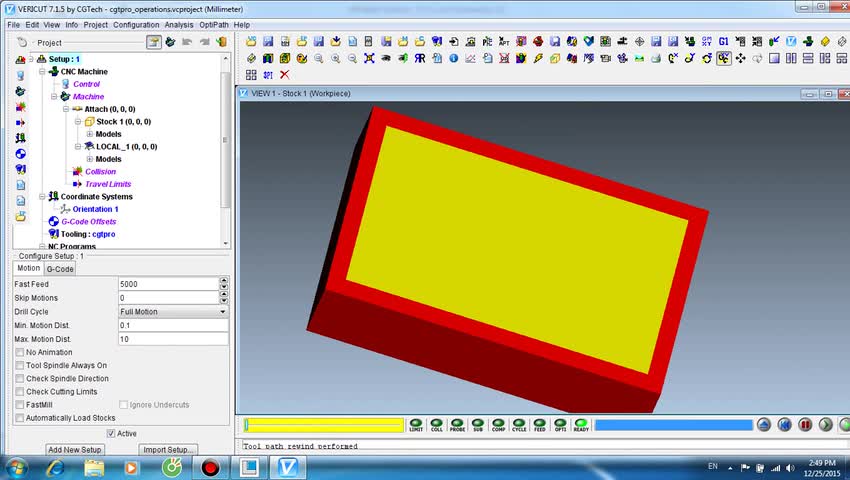Enable Check Cutting Limits checkbox
The width and height of the screenshot is (850, 480).
pyautogui.click(x=20, y=392)
